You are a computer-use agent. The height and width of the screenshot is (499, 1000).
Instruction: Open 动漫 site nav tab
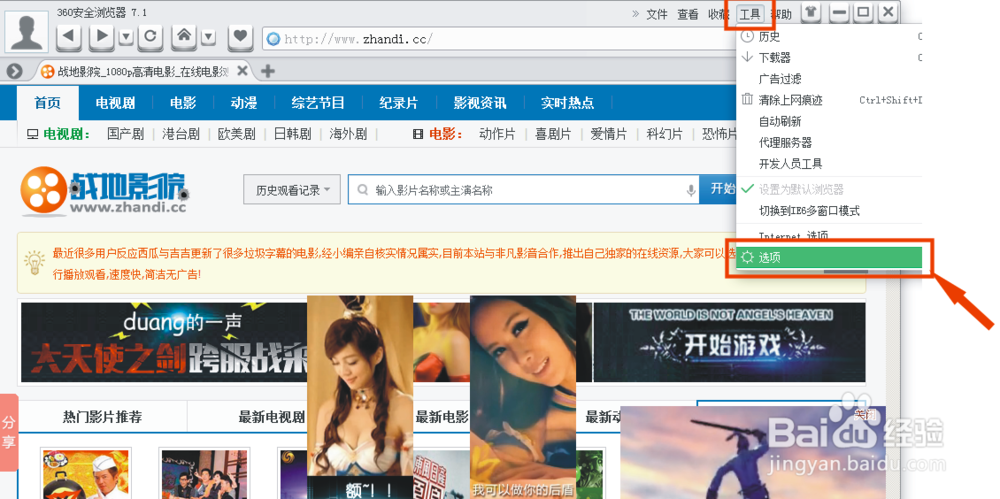coord(244,103)
